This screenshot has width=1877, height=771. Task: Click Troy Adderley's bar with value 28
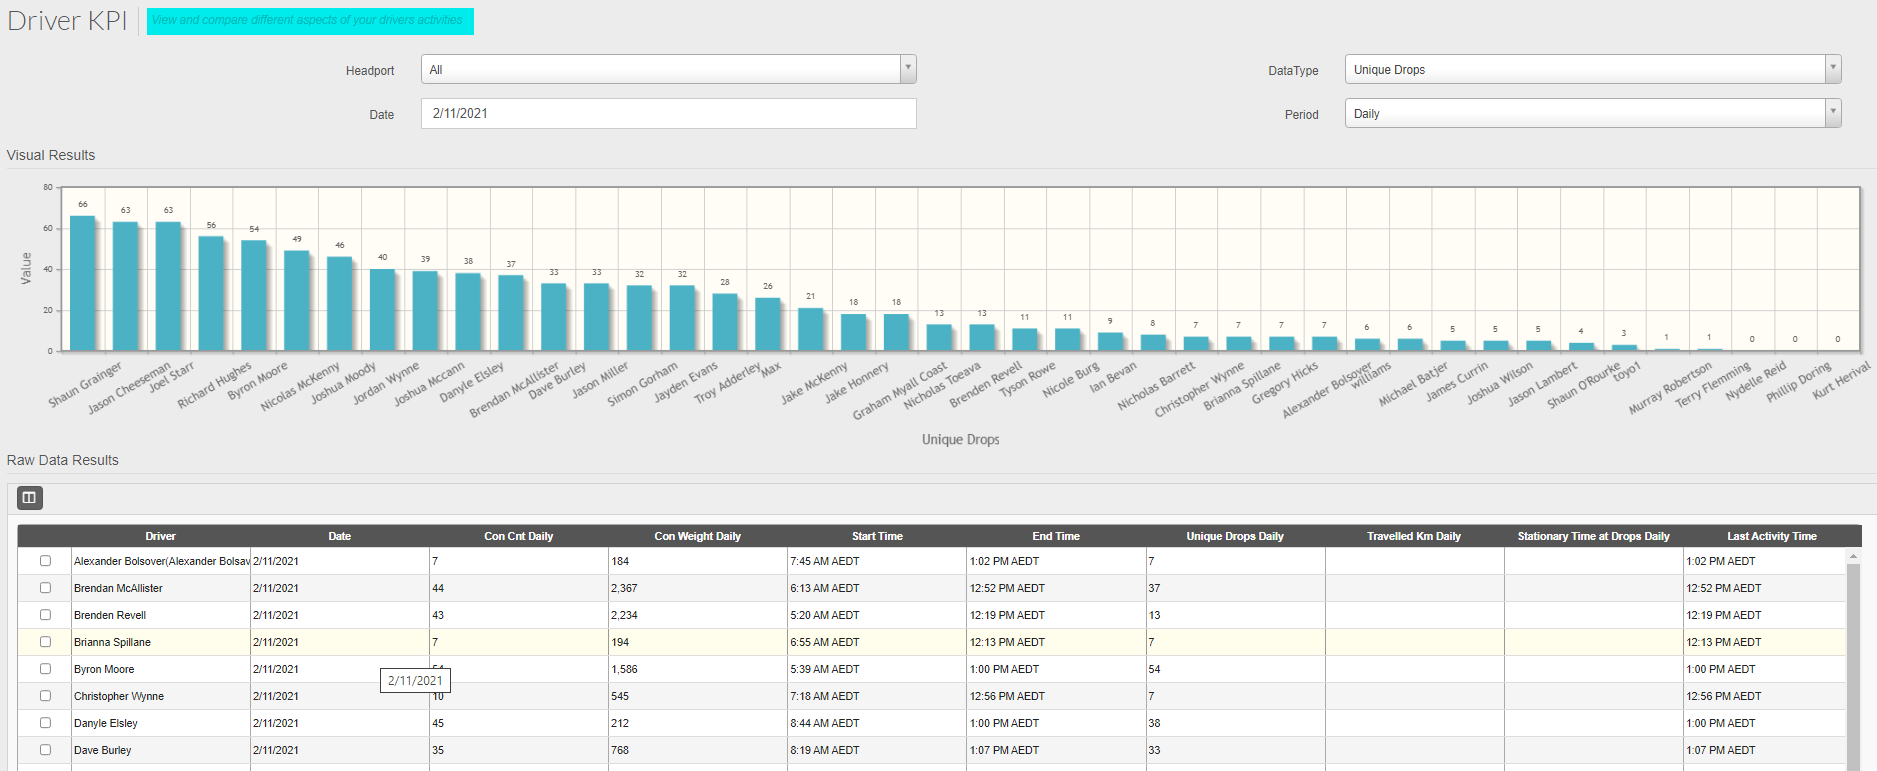725,322
